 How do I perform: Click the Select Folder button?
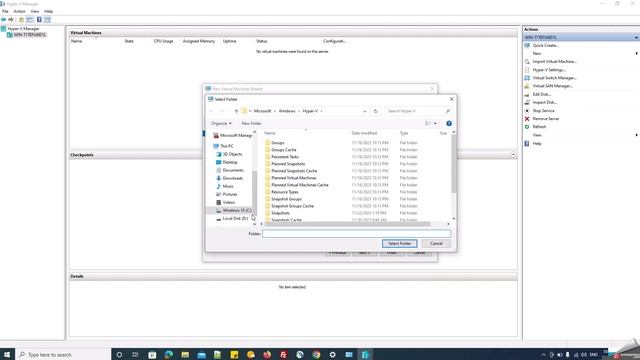click(x=399, y=243)
